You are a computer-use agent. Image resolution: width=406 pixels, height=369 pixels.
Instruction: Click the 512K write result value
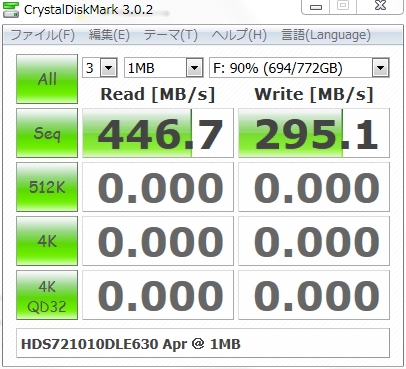[x=314, y=187]
